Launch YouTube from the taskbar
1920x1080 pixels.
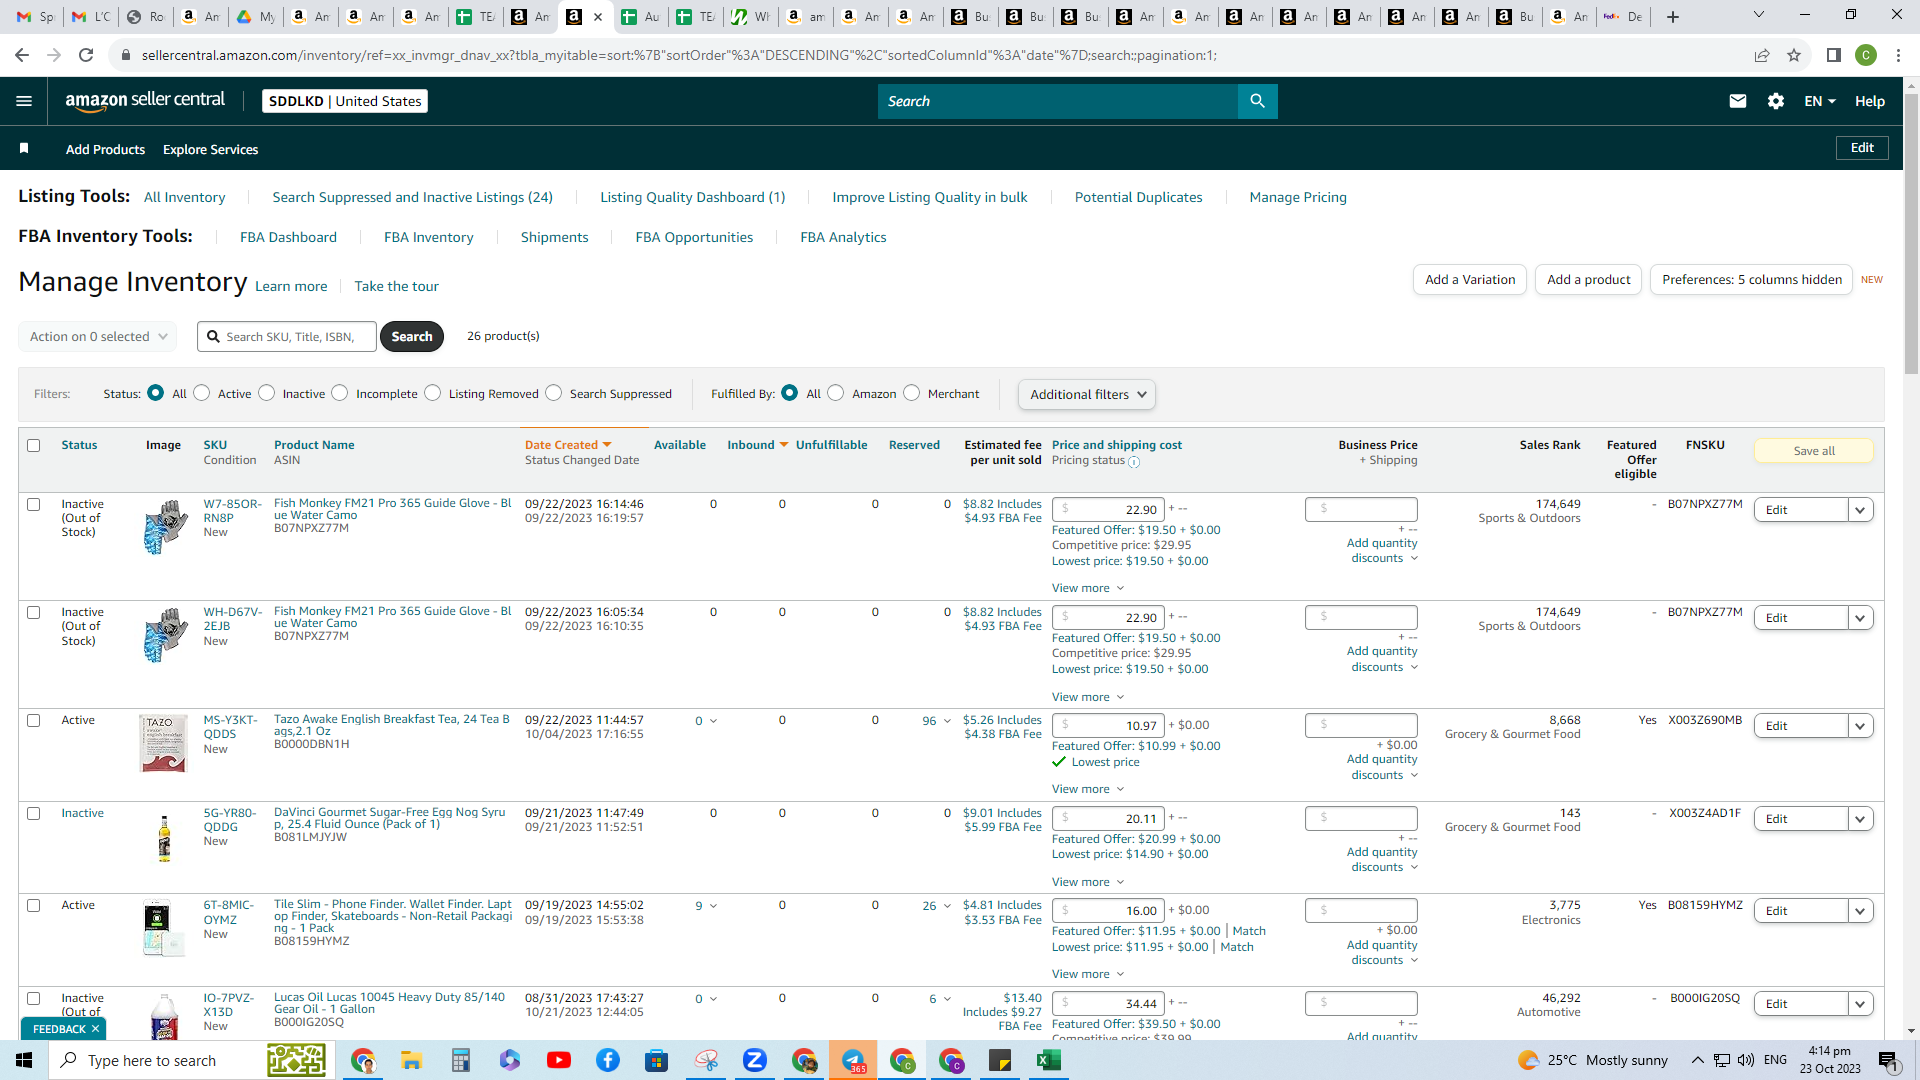(559, 1060)
